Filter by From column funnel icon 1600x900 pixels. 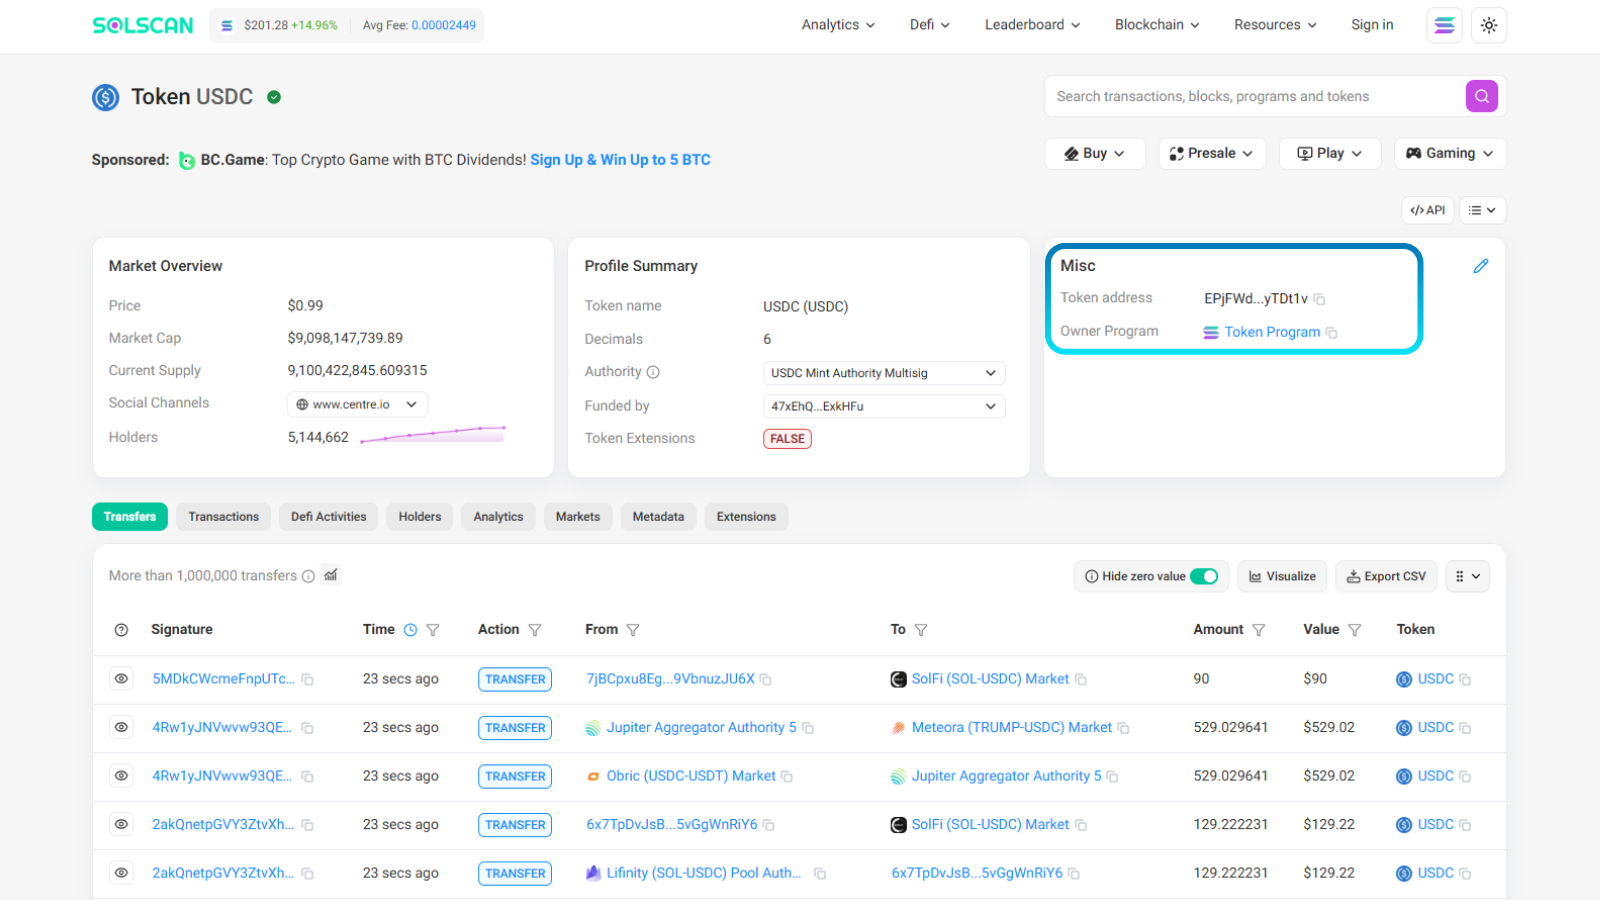(633, 630)
